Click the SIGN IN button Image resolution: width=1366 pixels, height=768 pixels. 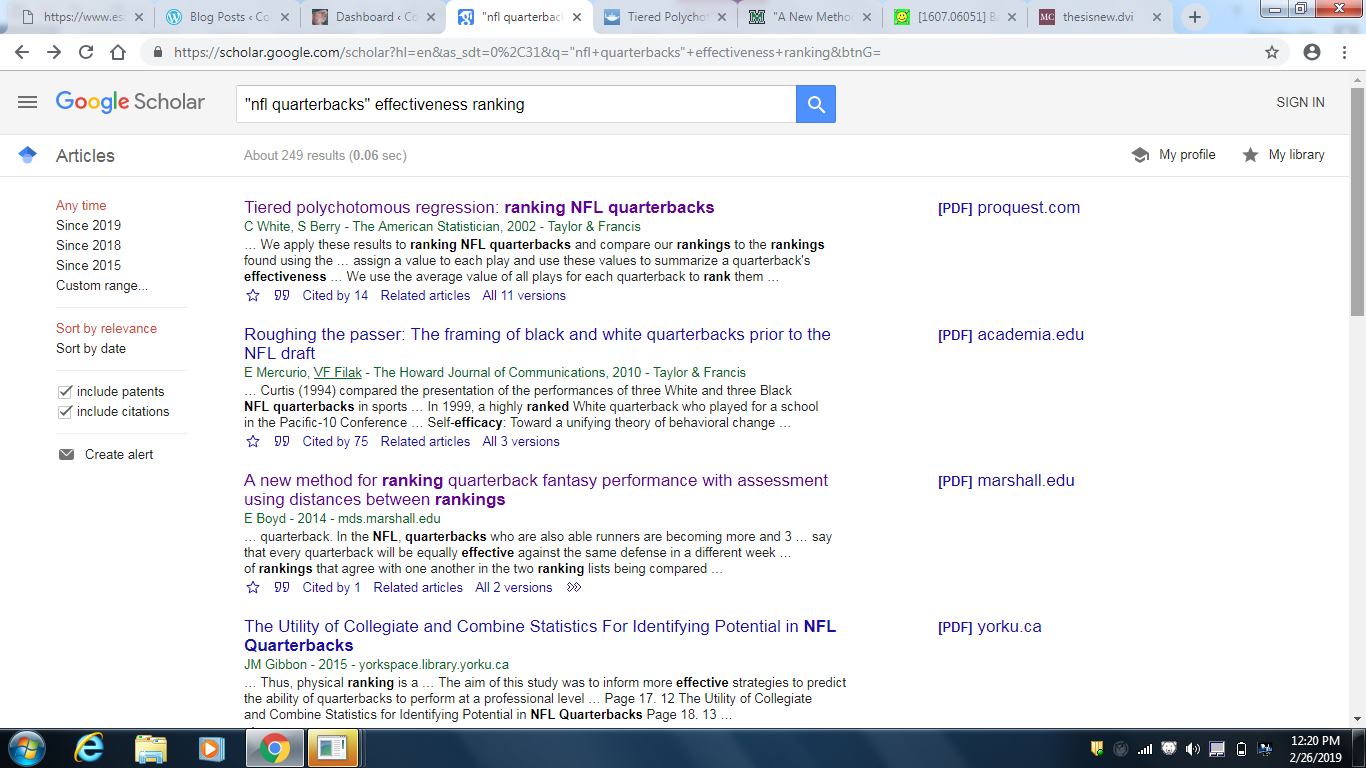pos(1300,103)
